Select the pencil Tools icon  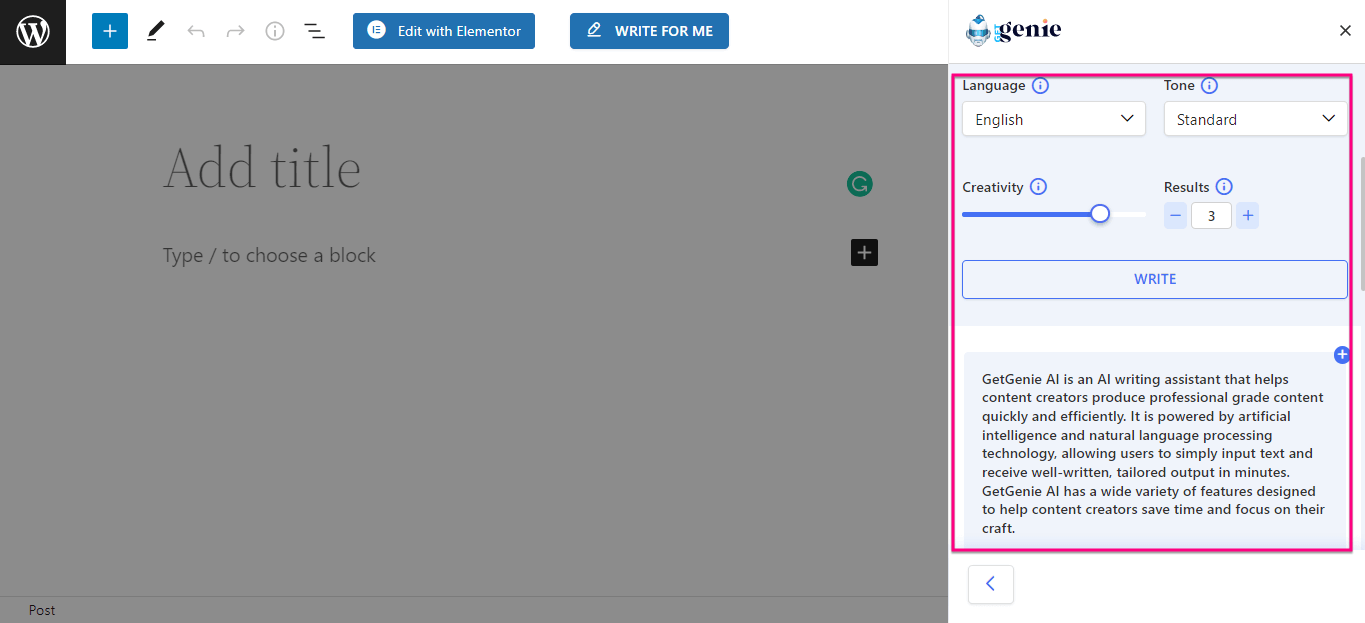click(x=155, y=31)
